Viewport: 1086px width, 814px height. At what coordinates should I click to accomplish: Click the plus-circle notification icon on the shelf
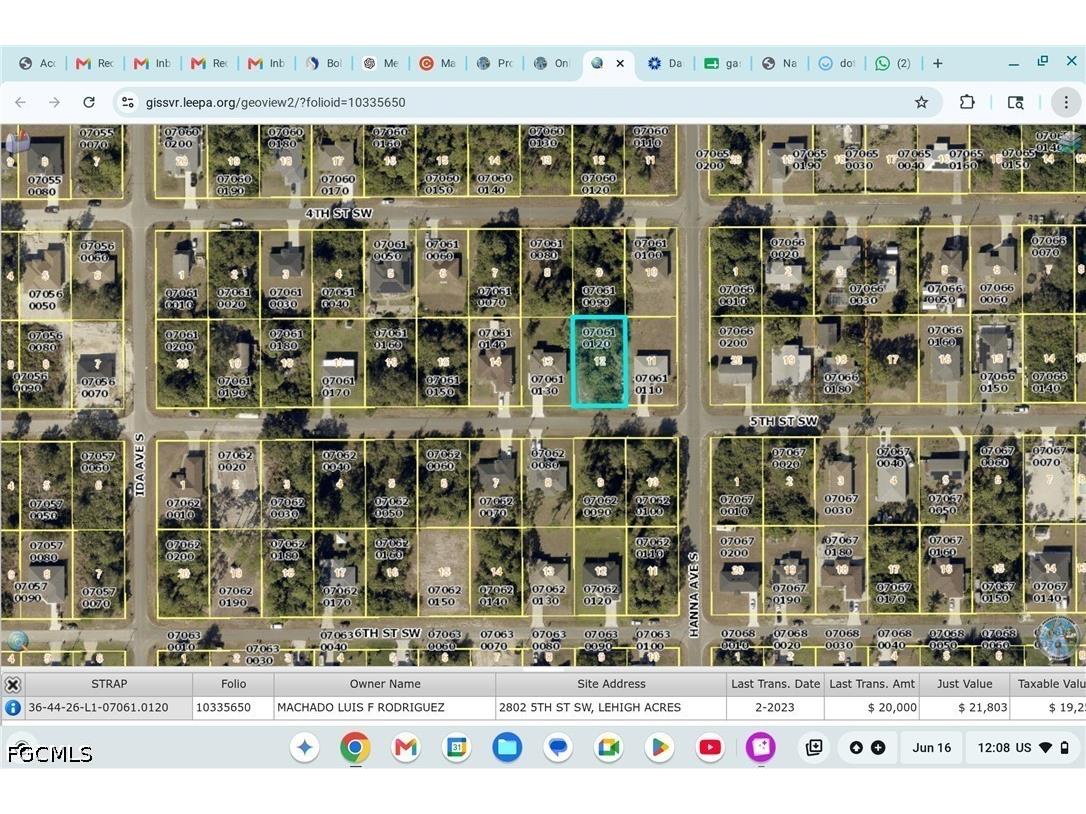pos(878,747)
